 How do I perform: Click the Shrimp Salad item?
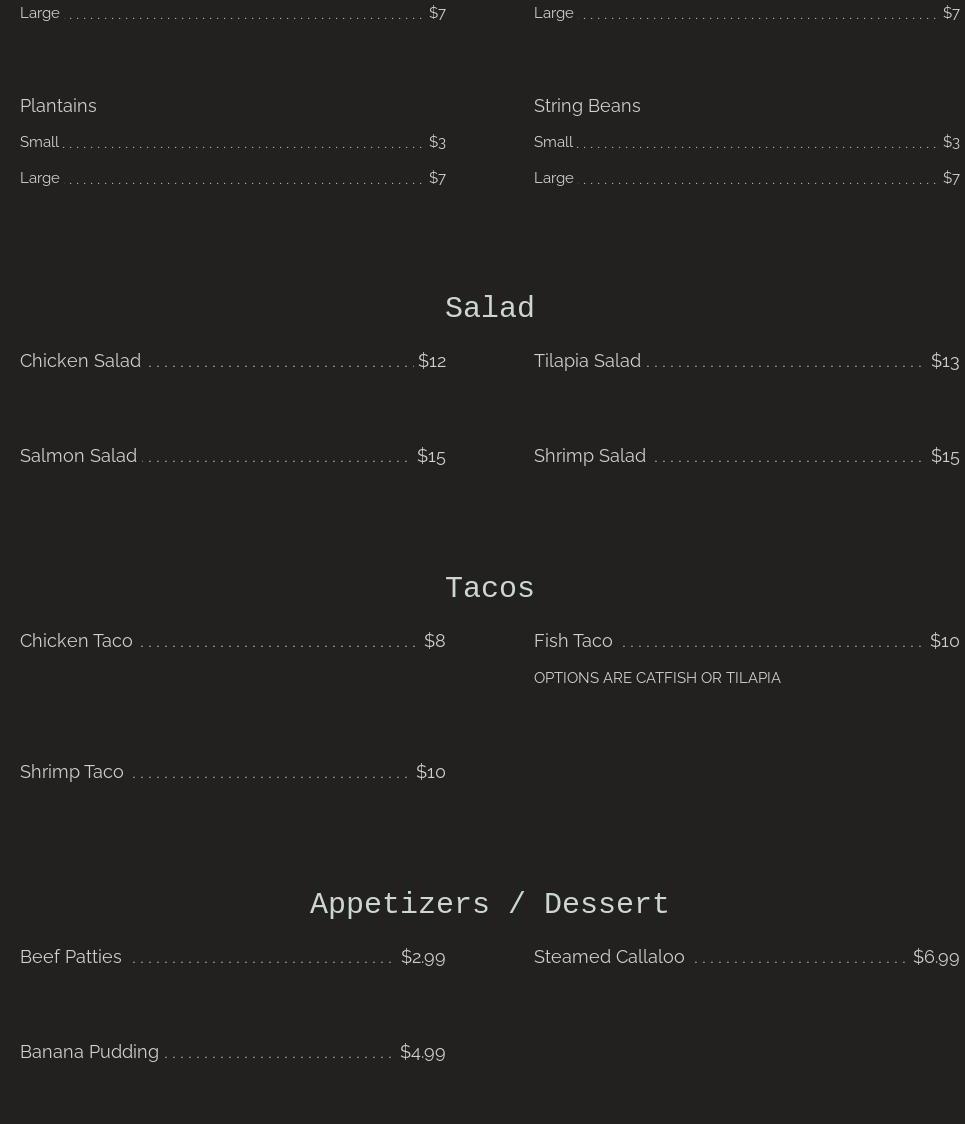click(x=590, y=456)
